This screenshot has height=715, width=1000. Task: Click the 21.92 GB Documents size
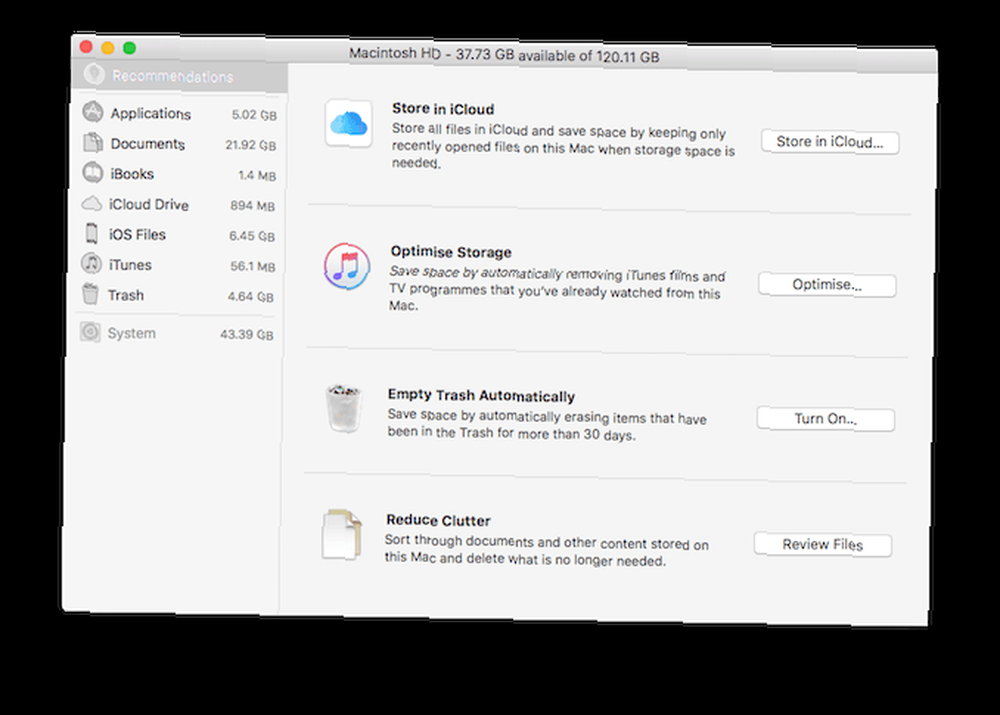pyautogui.click(x=251, y=145)
